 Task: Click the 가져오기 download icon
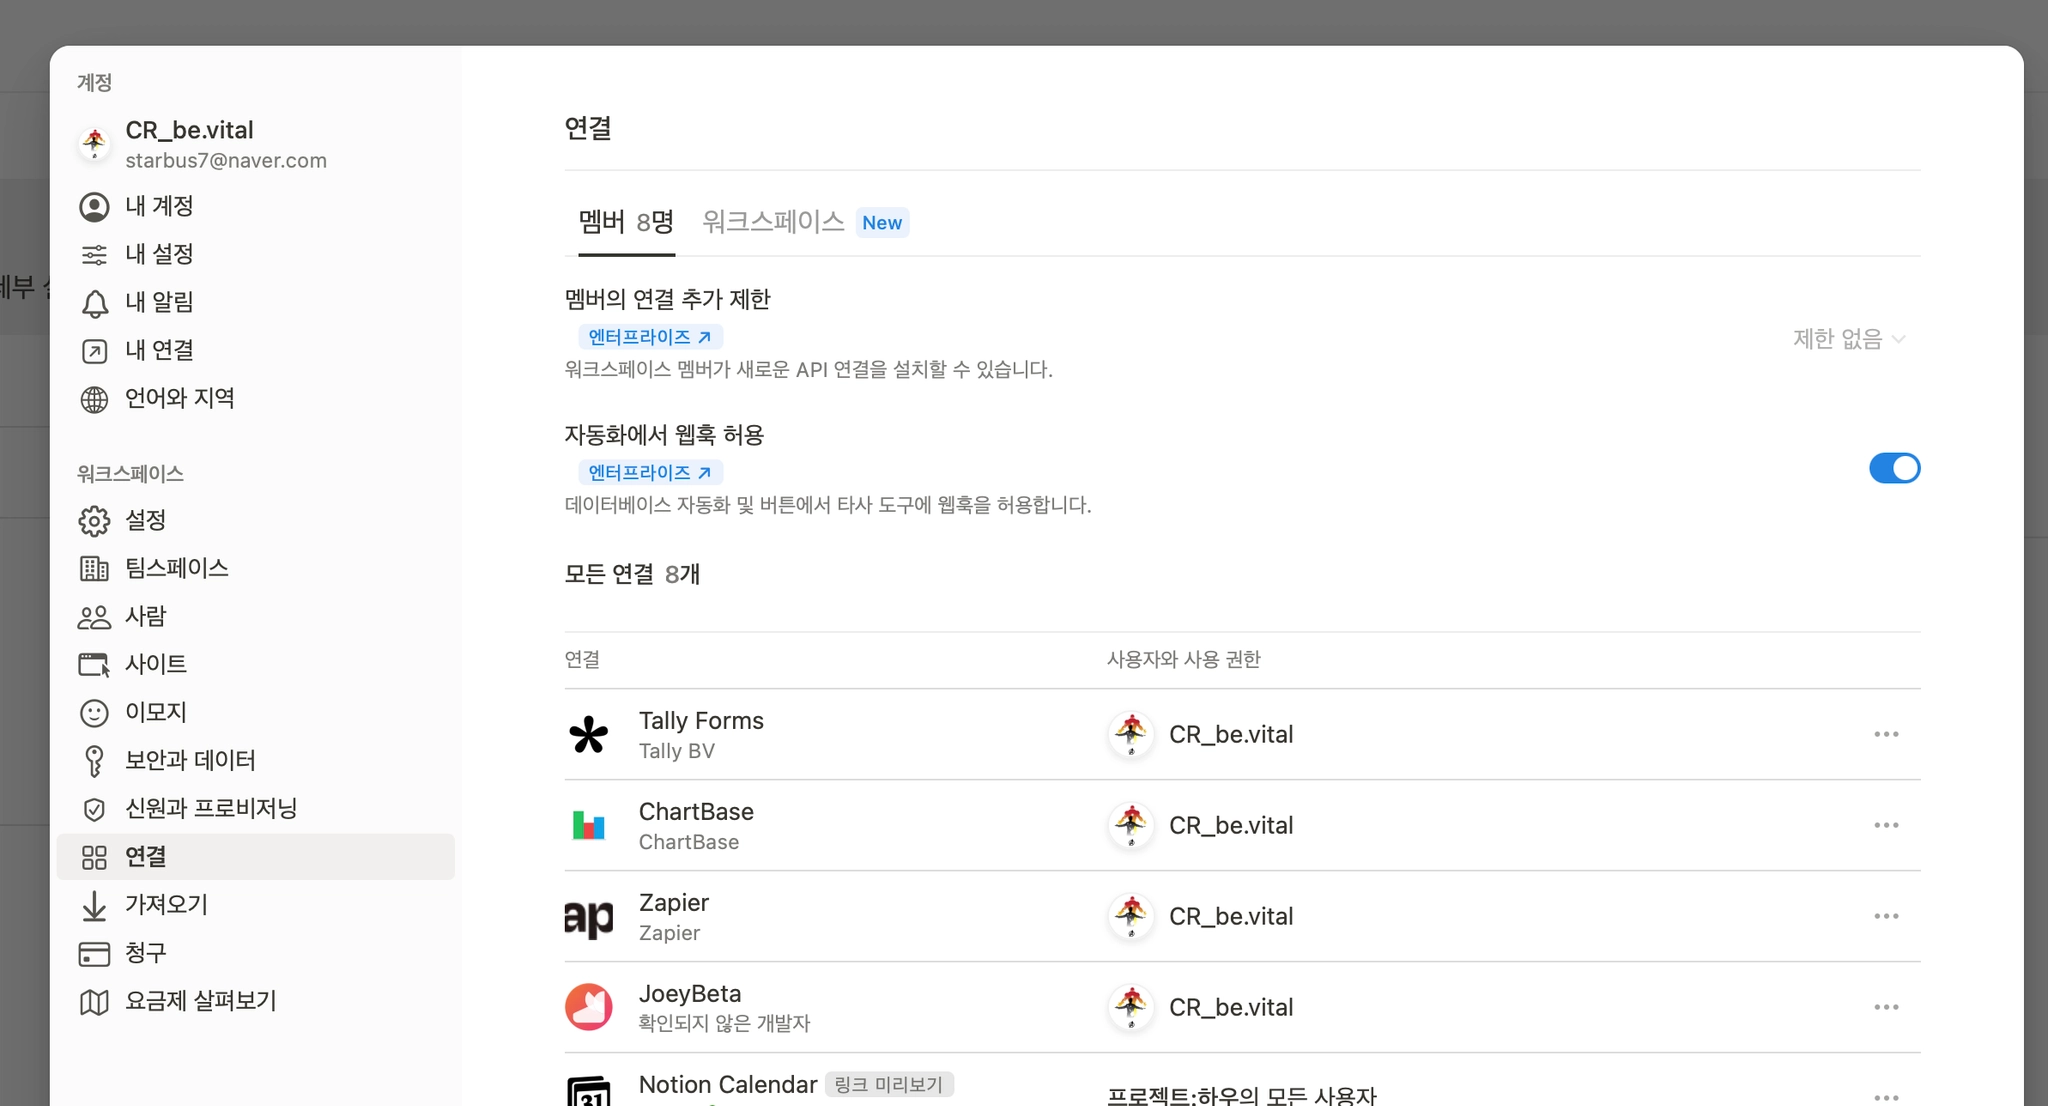point(94,905)
